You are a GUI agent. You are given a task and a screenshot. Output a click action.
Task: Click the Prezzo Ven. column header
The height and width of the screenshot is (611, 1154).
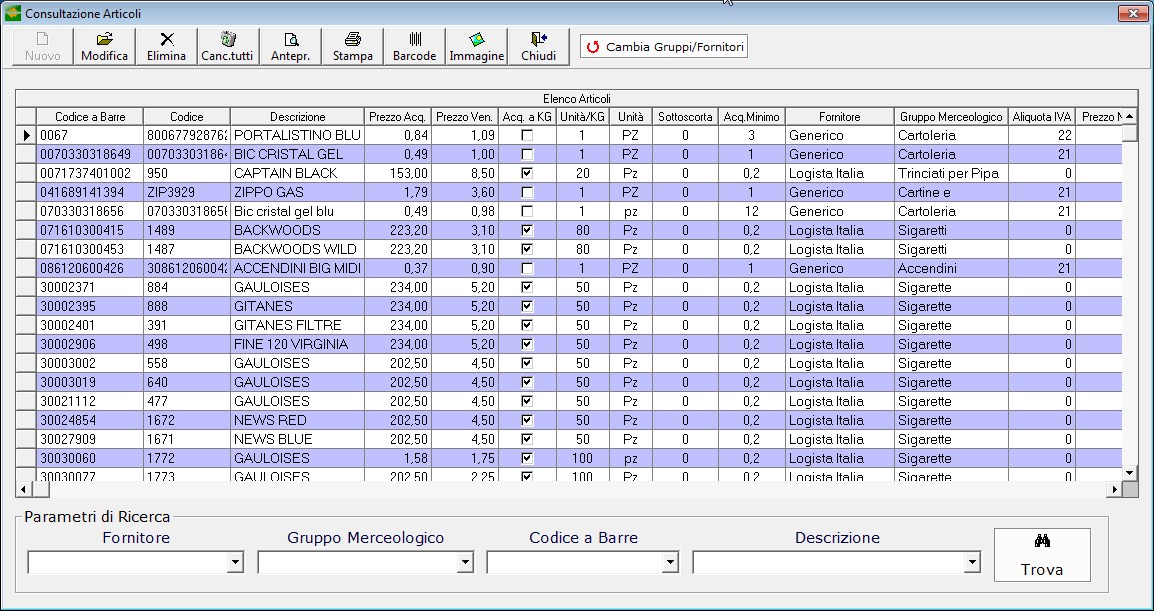click(464, 116)
